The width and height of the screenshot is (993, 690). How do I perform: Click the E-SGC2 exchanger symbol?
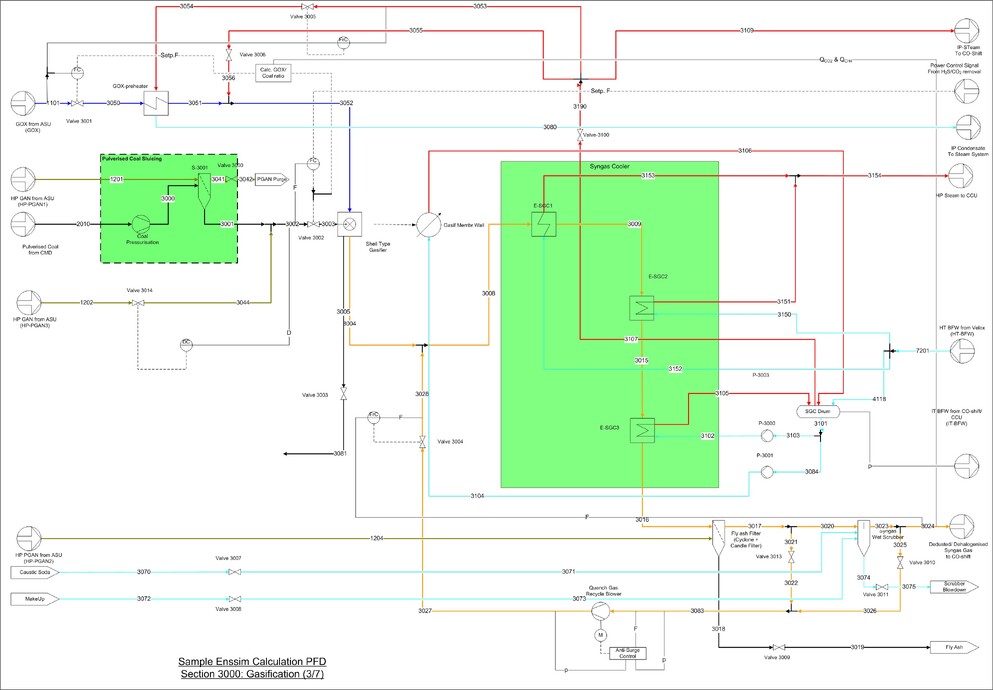[642, 308]
